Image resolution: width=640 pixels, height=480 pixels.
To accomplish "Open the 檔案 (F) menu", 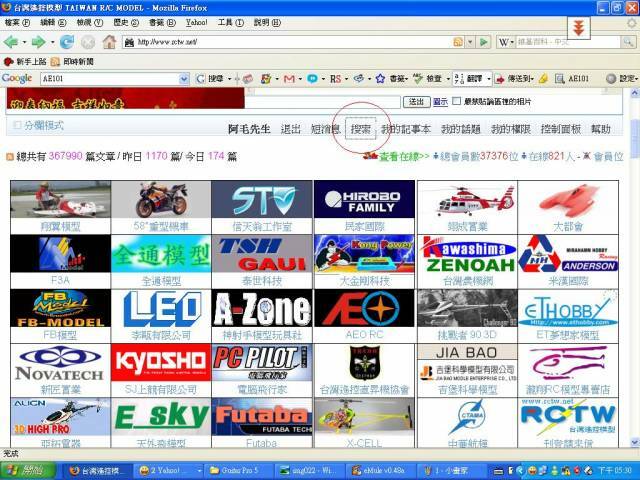I will [x=17, y=23].
